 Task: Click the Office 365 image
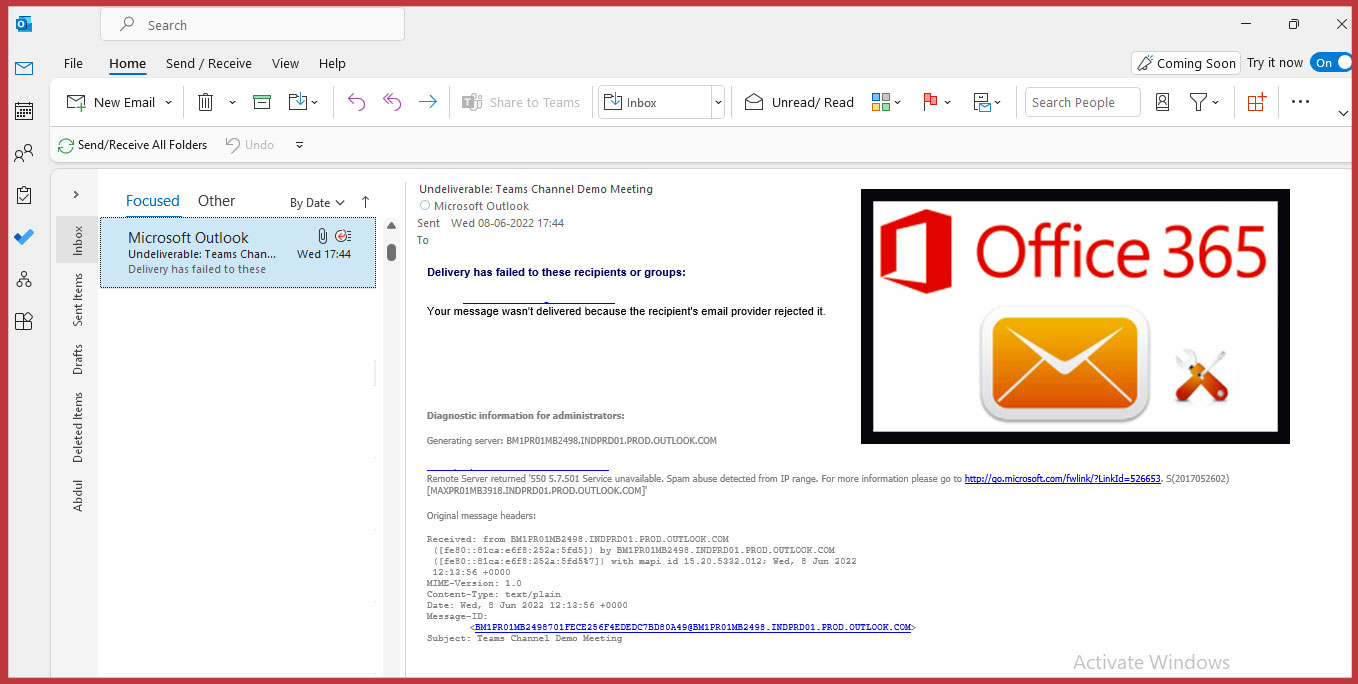pyautogui.click(x=1075, y=316)
